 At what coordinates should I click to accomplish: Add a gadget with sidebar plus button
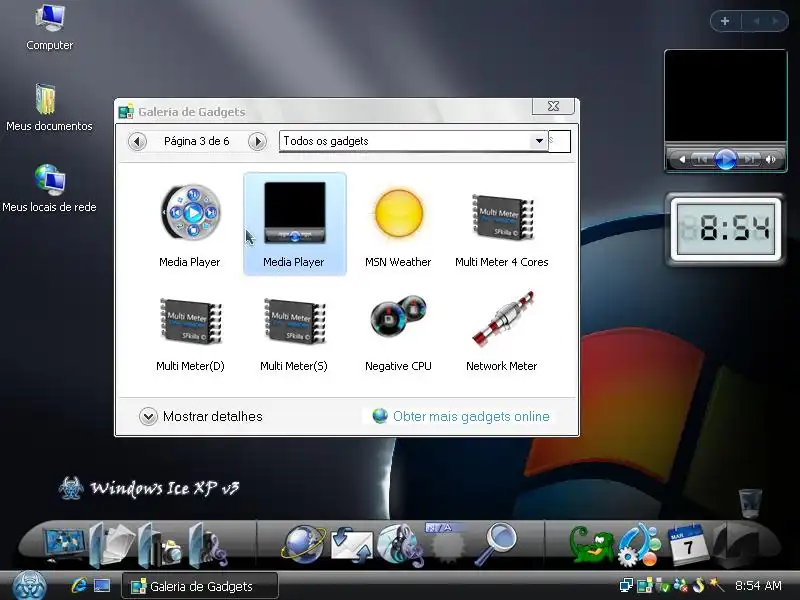point(725,21)
